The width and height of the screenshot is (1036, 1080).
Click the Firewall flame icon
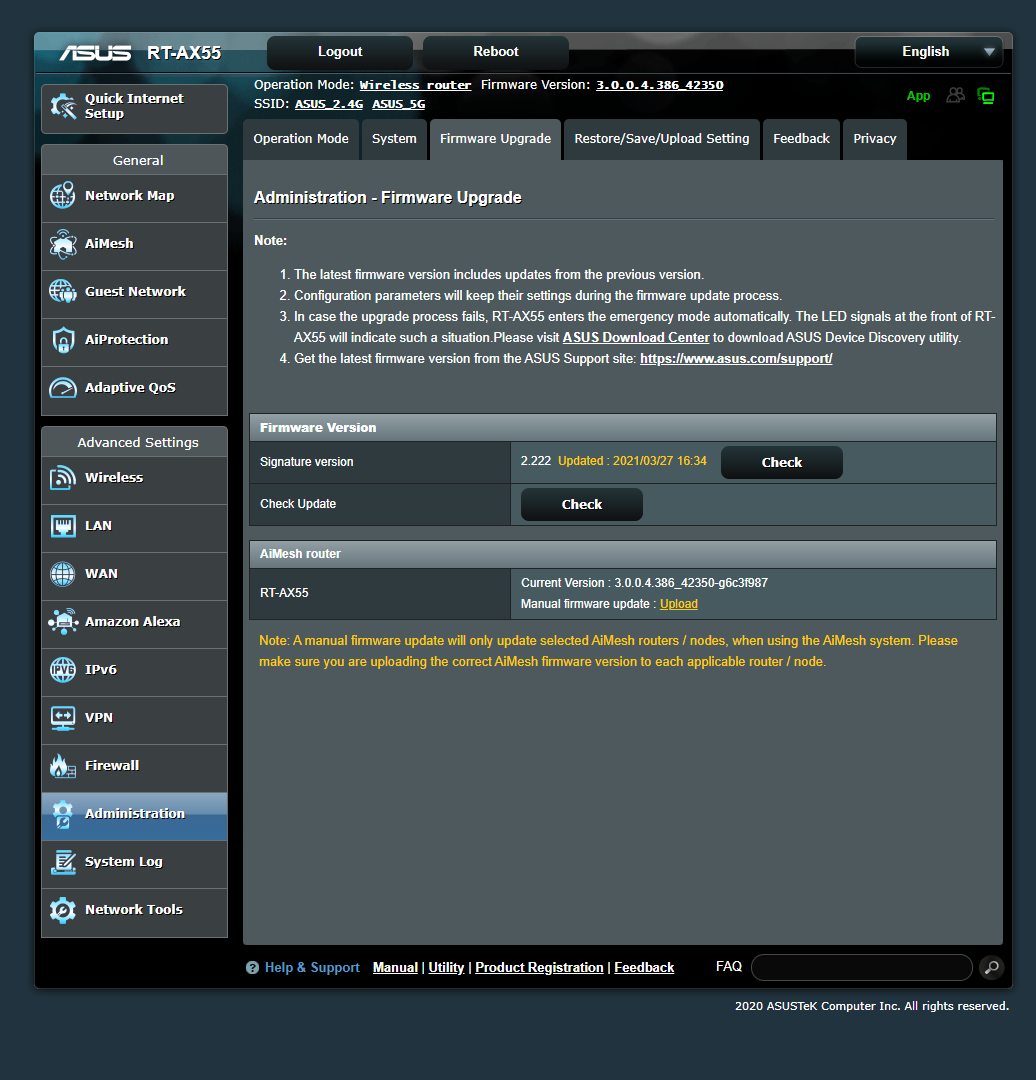63,766
